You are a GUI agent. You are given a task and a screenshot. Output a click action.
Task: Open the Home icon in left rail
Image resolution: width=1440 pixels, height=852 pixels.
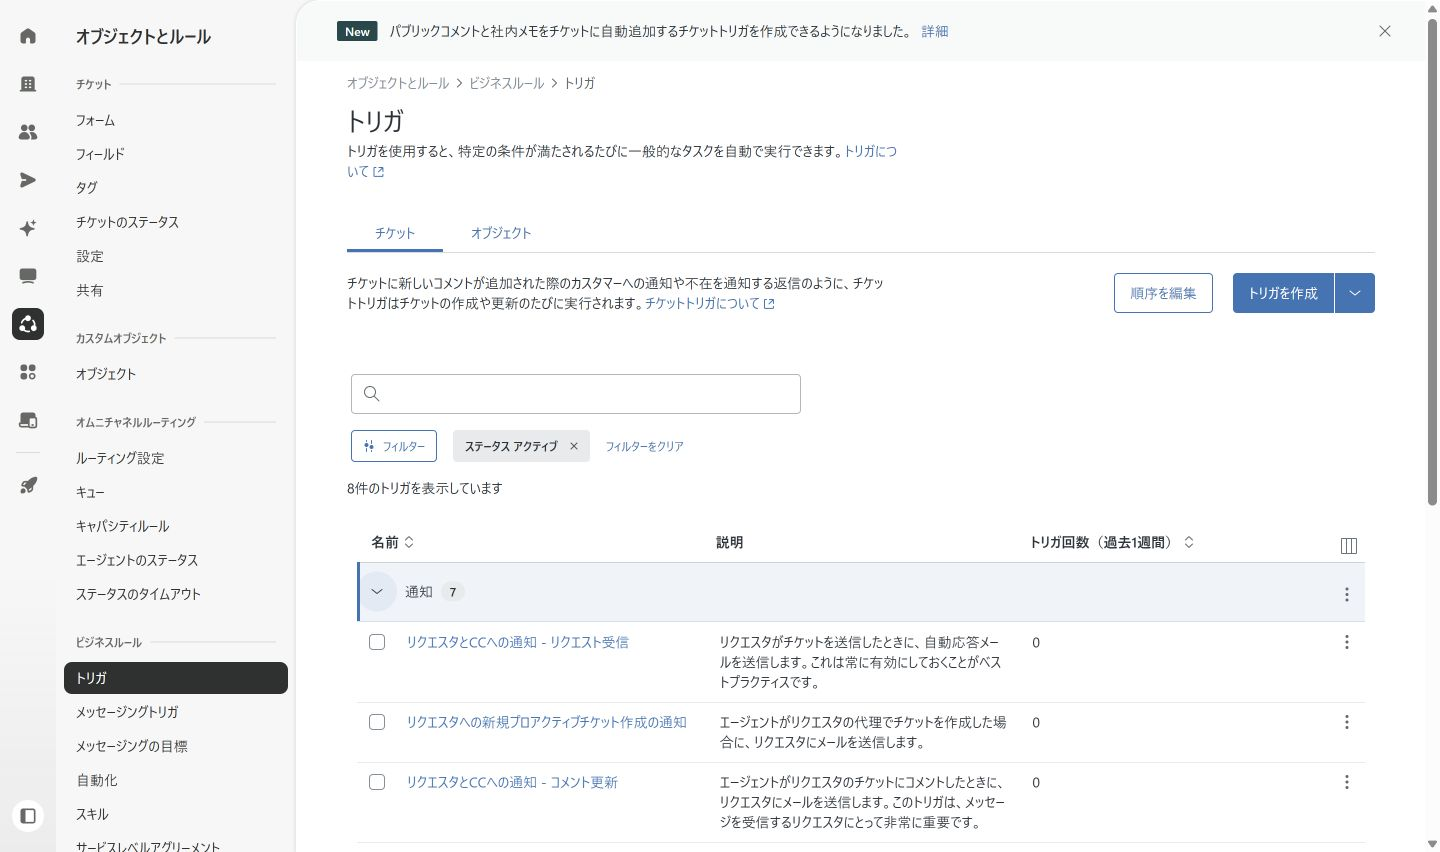point(28,36)
